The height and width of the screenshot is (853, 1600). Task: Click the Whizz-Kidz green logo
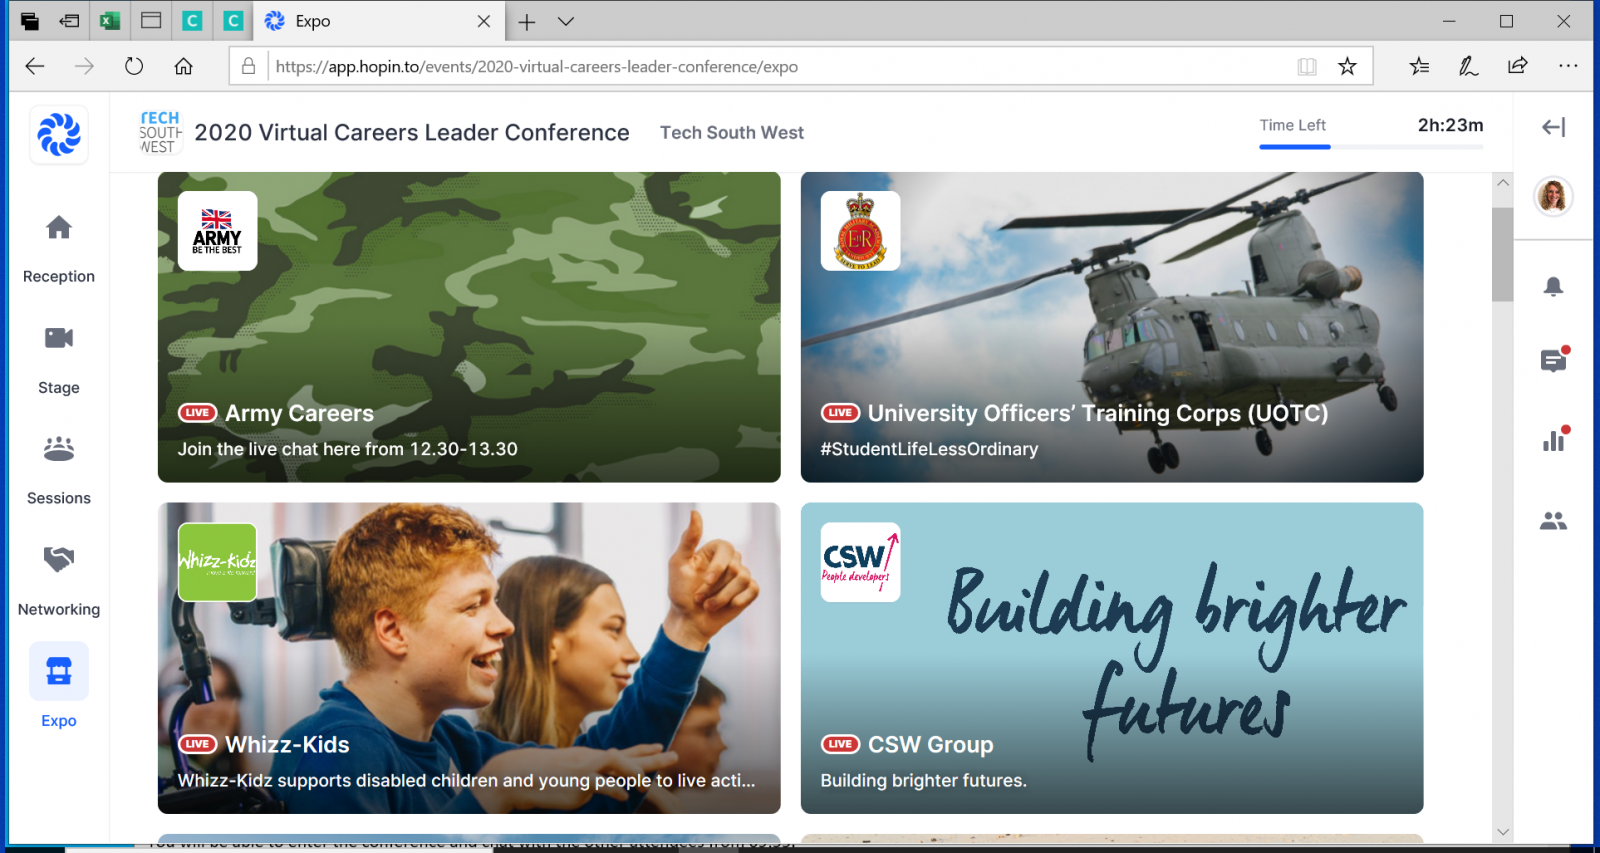[x=217, y=562]
